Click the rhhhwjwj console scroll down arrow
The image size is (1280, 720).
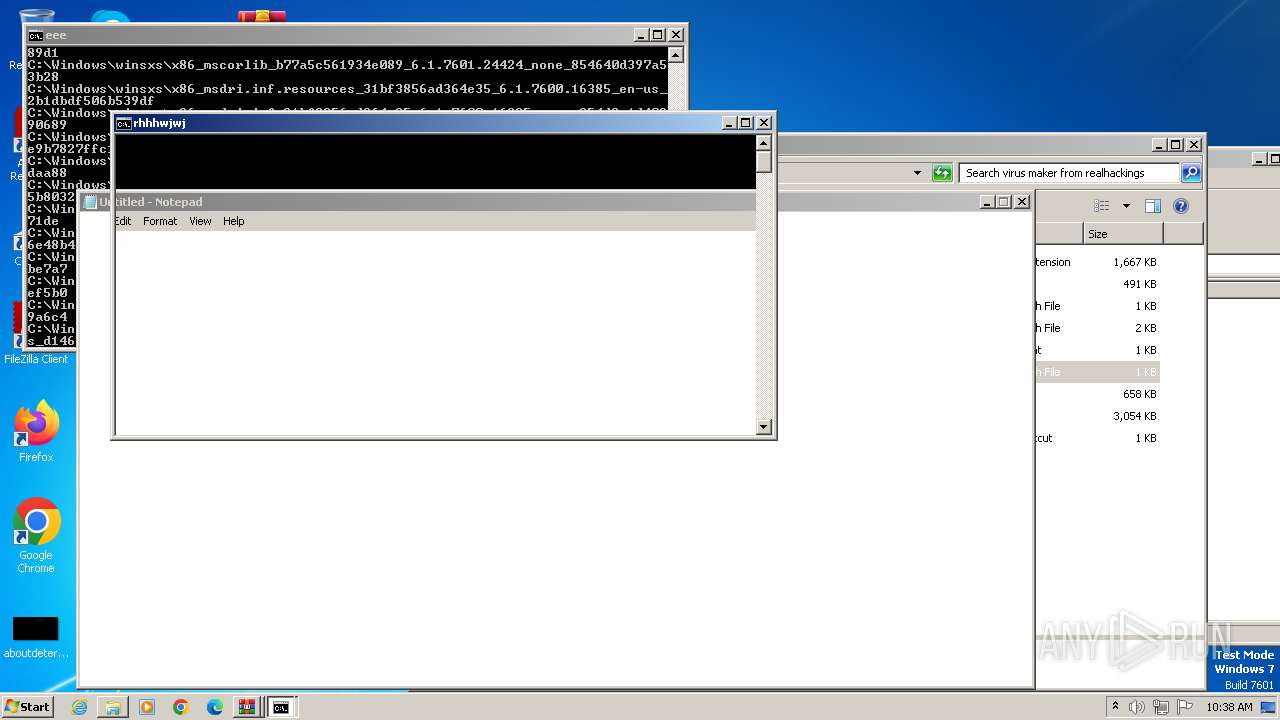click(764, 427)
